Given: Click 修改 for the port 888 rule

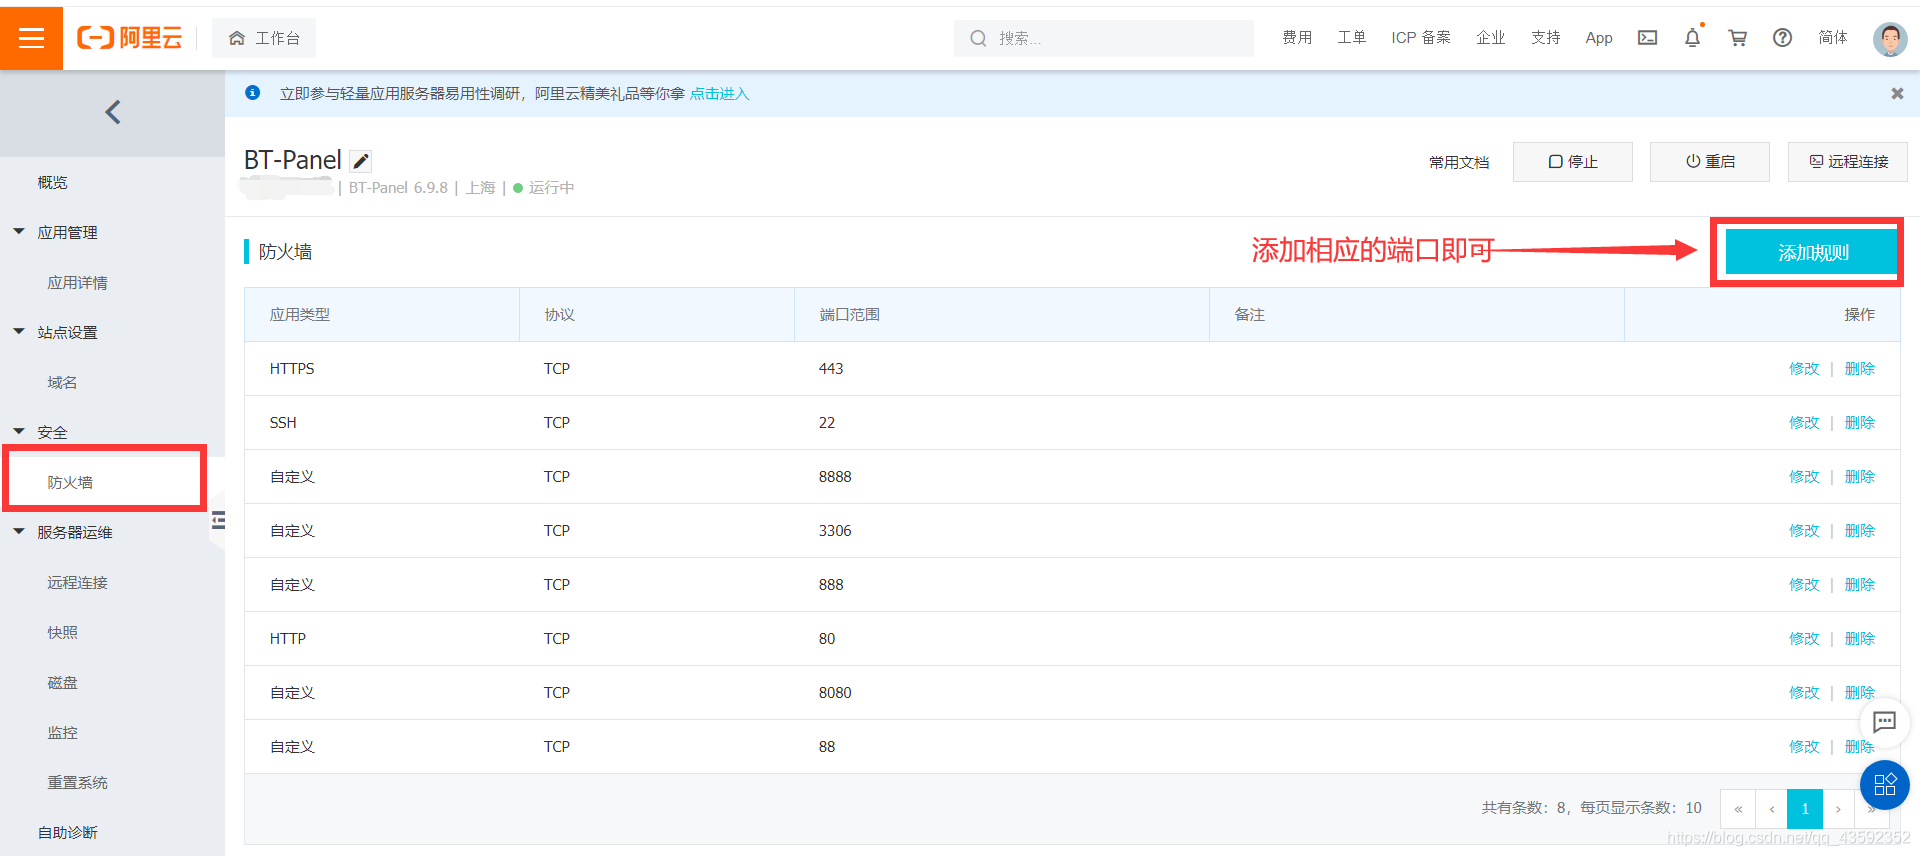Looking at the screenshot, I should [x=1804, y=585].
